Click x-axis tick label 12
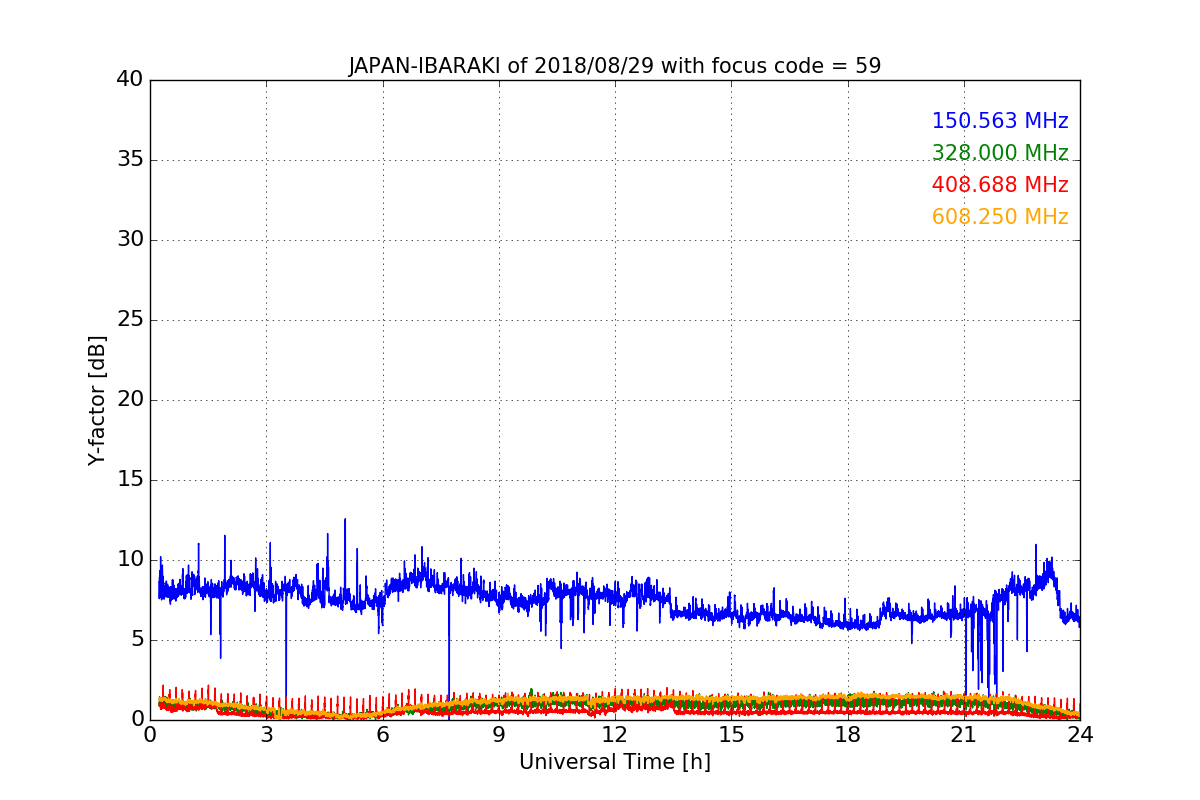The height and width of the screenshot is (800, 1200). tap(615, 734)
